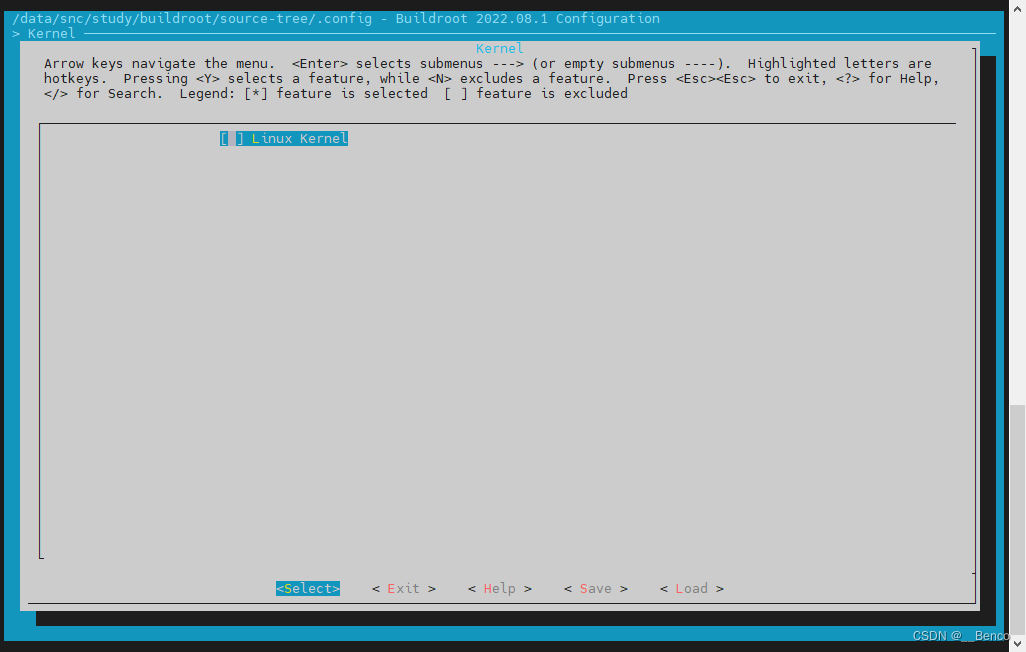Load a config file using <Load>
Screen dimensions: 1026x652
[690, 588]
